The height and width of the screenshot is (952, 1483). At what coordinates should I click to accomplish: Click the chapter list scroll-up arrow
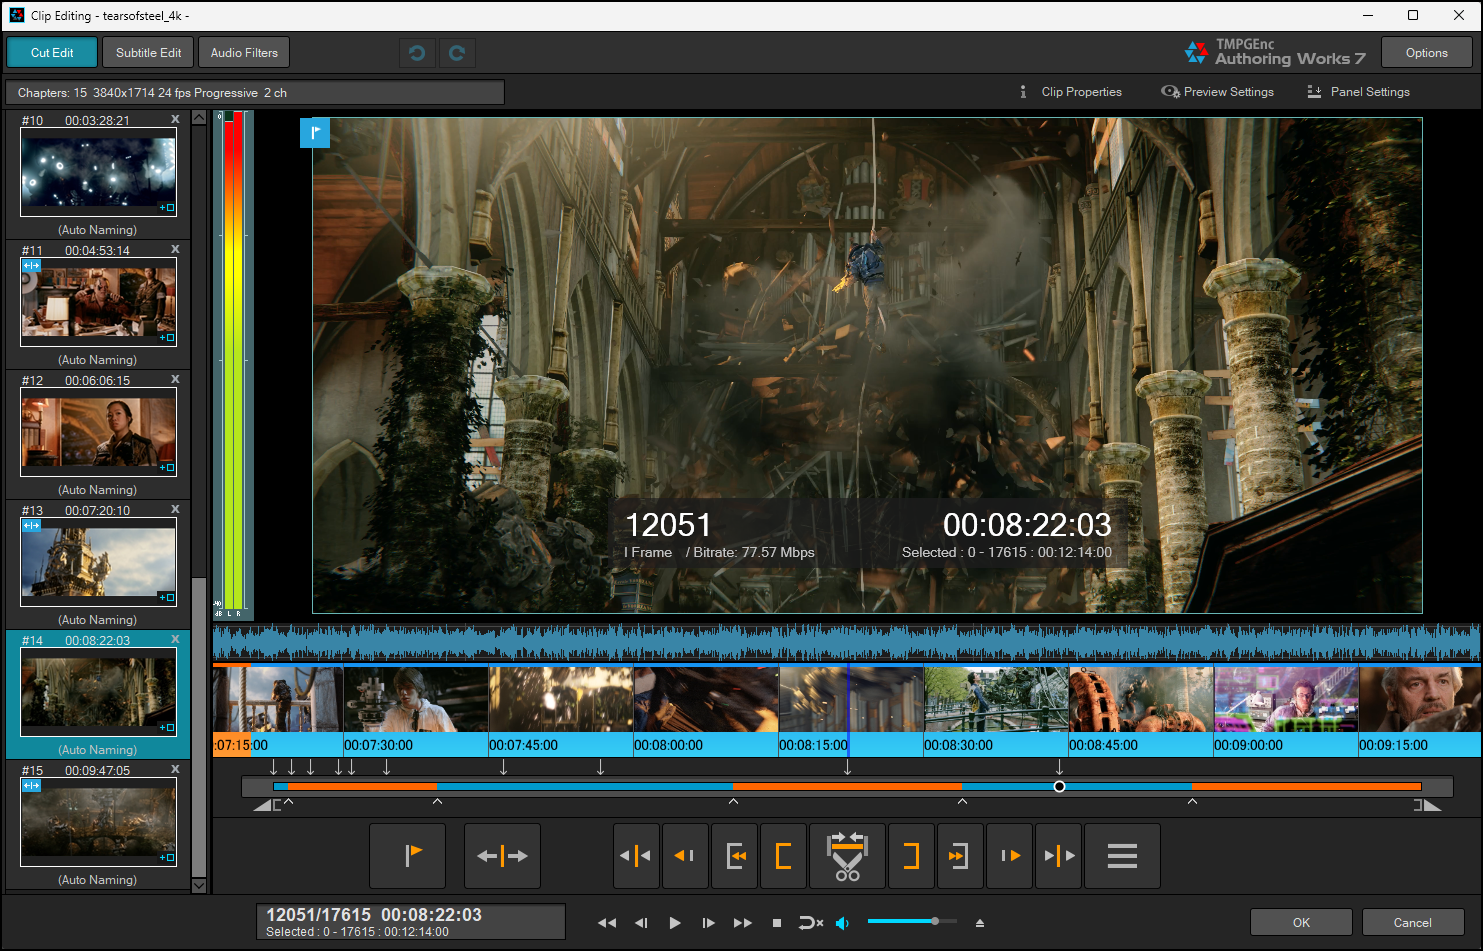coord(199,117)
